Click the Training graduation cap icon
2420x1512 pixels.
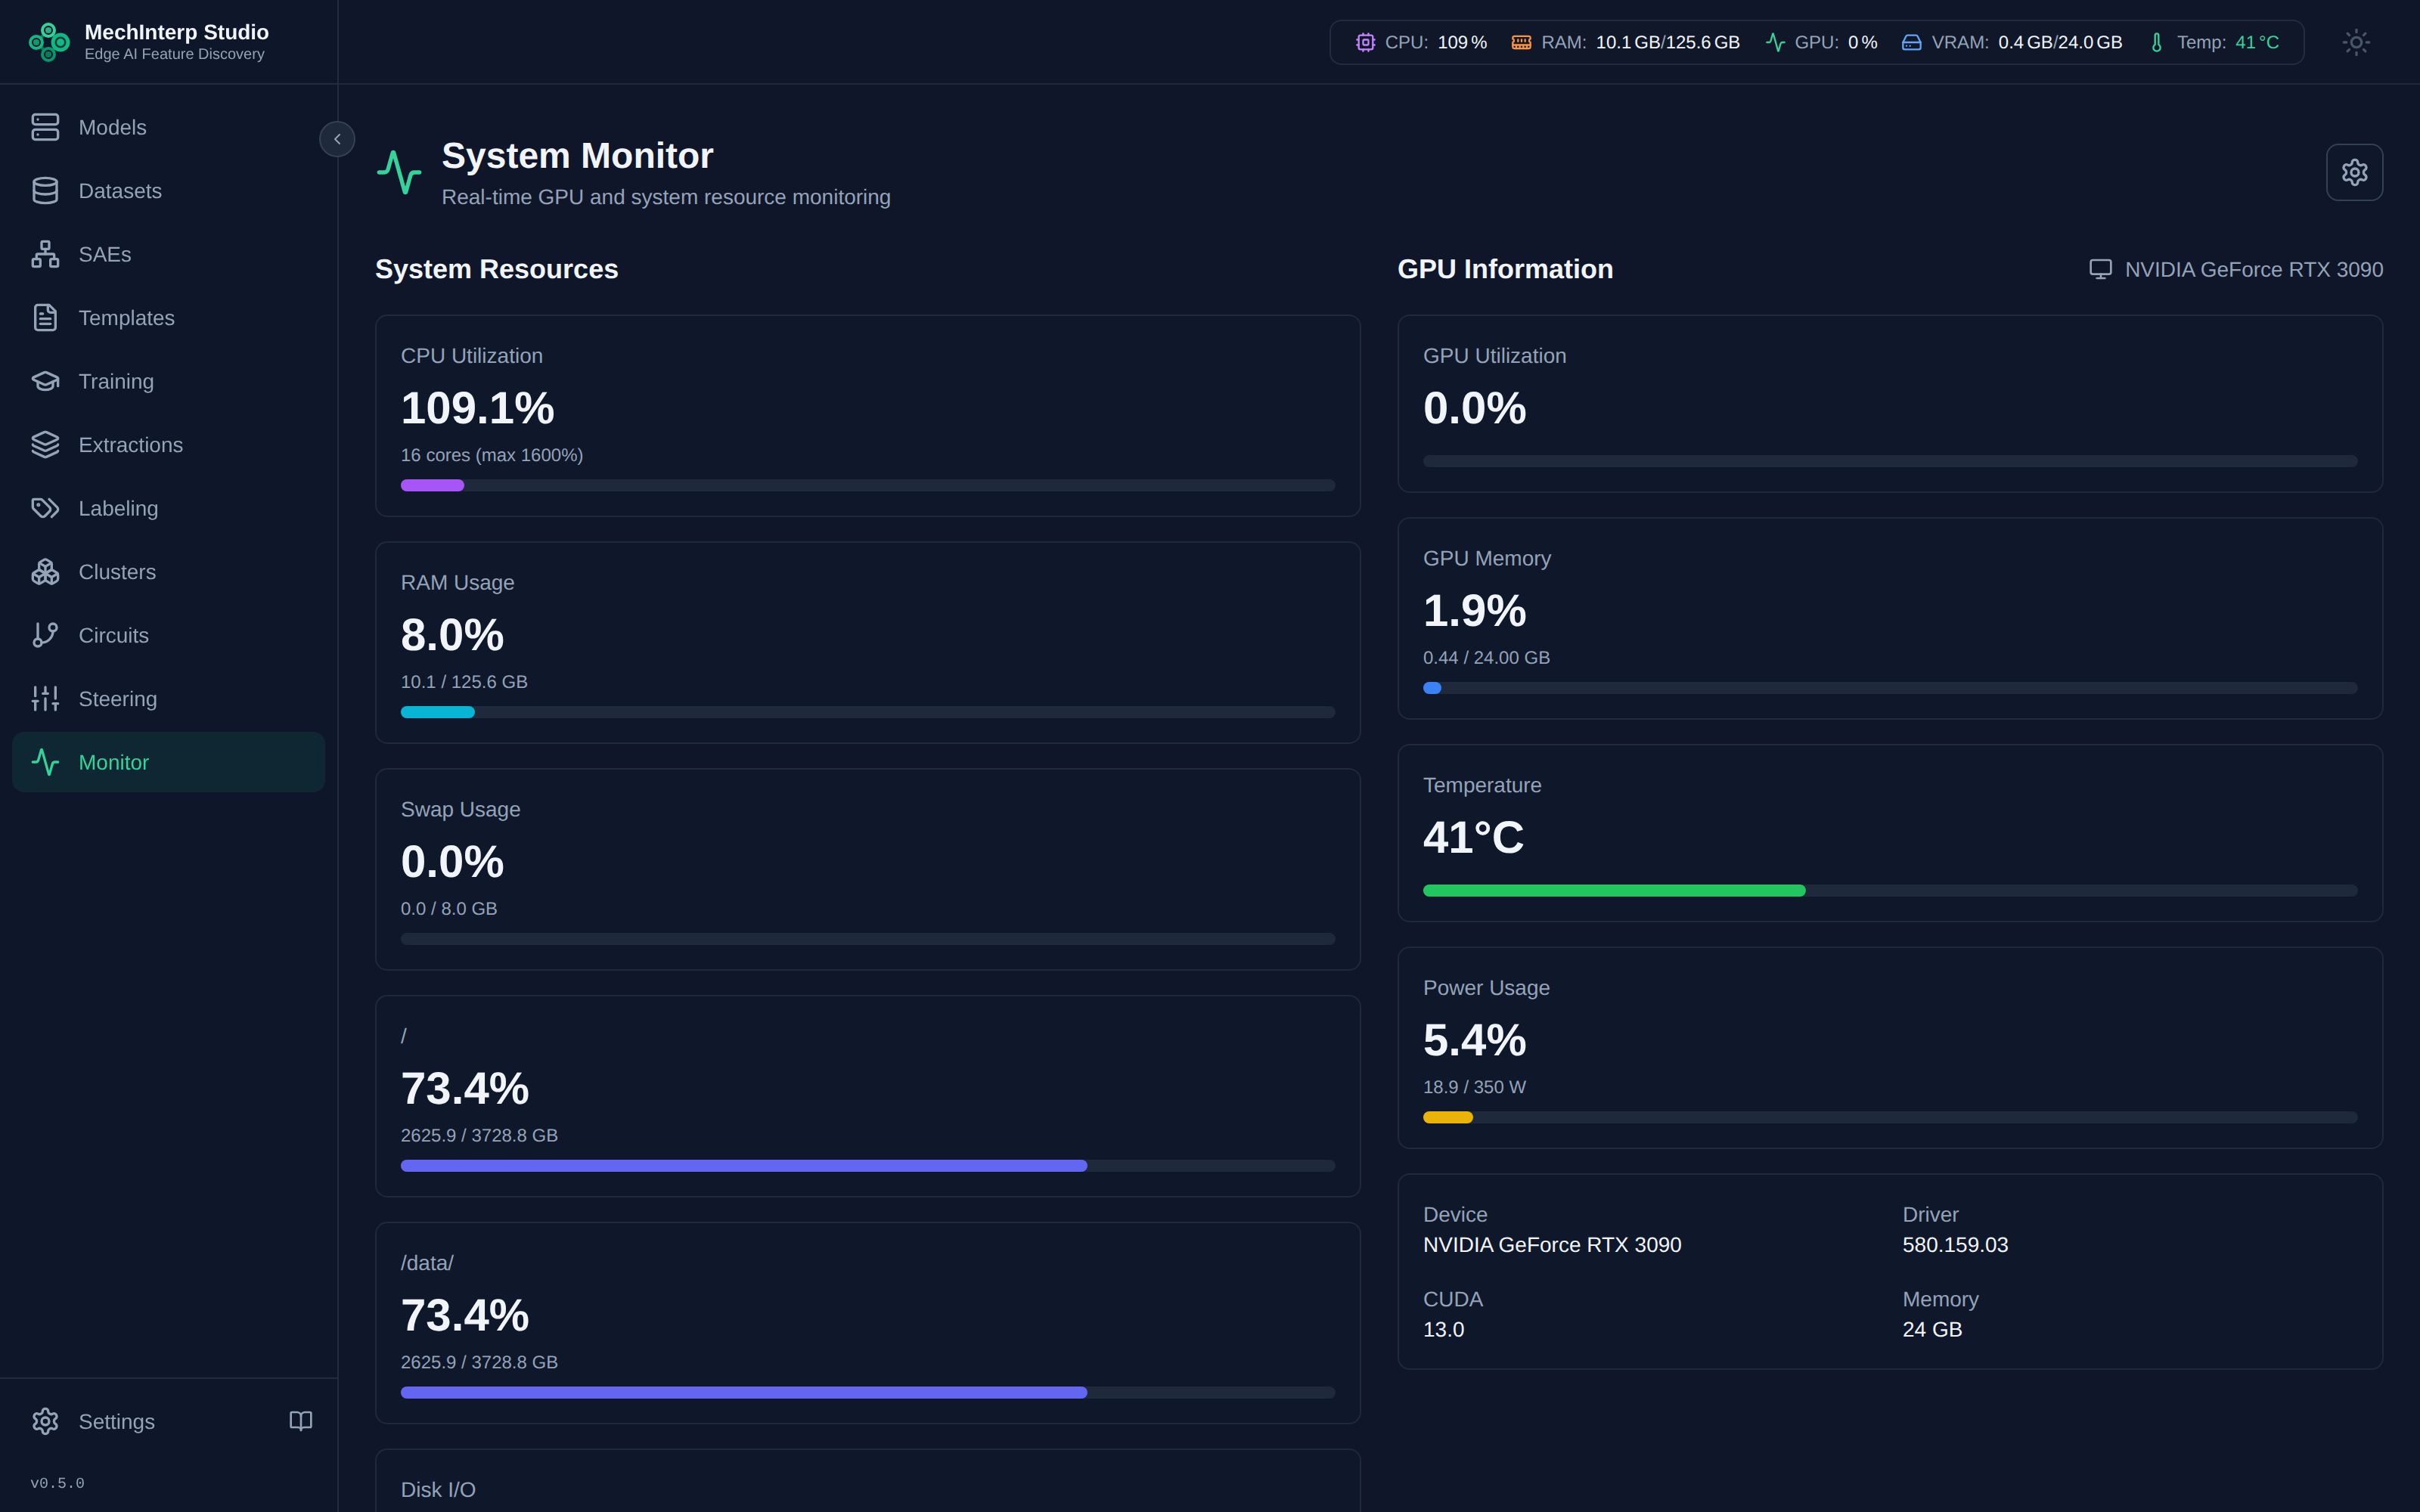click(x=45, y=381)
